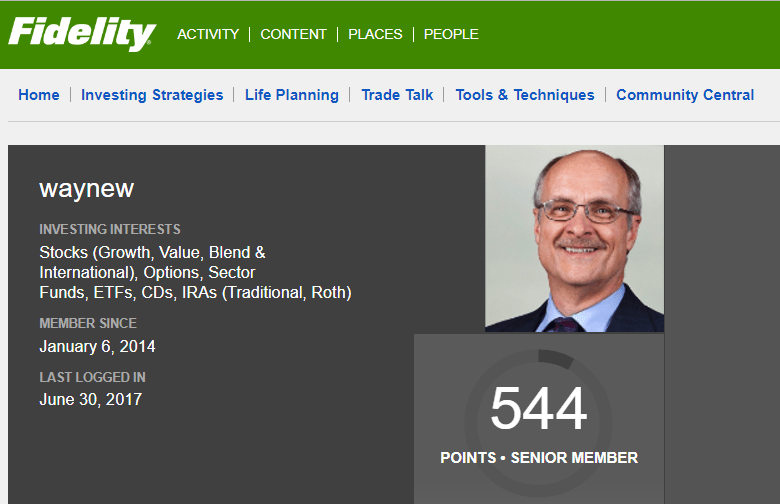
Task: Click the Investing Interests heading
Action: [x=110, y=229]
